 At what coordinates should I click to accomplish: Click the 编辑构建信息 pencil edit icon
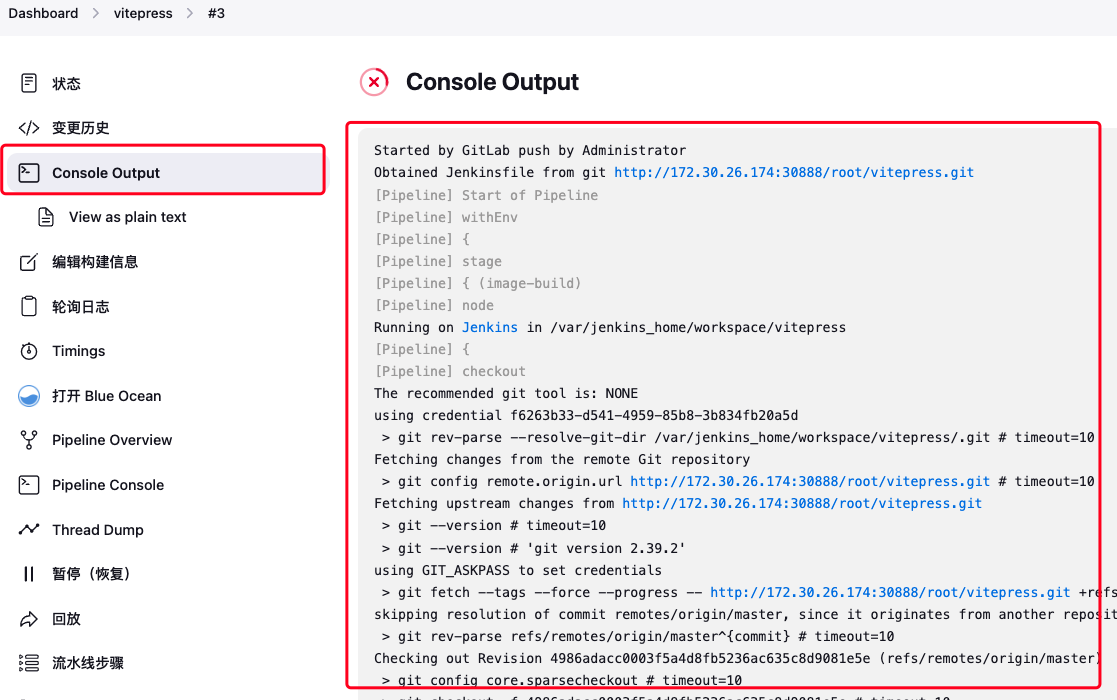pyautogui.click(x=29, y=262)
